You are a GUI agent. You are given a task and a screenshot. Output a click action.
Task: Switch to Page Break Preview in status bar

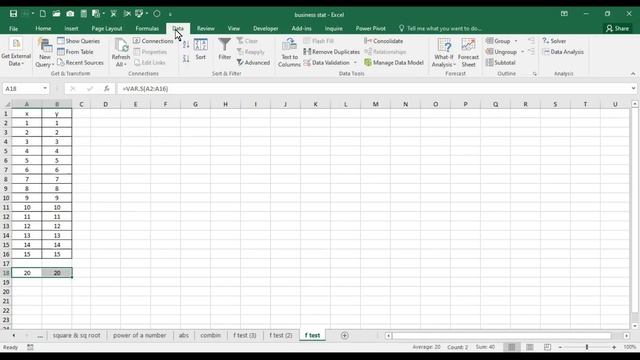tap(547, 347)
